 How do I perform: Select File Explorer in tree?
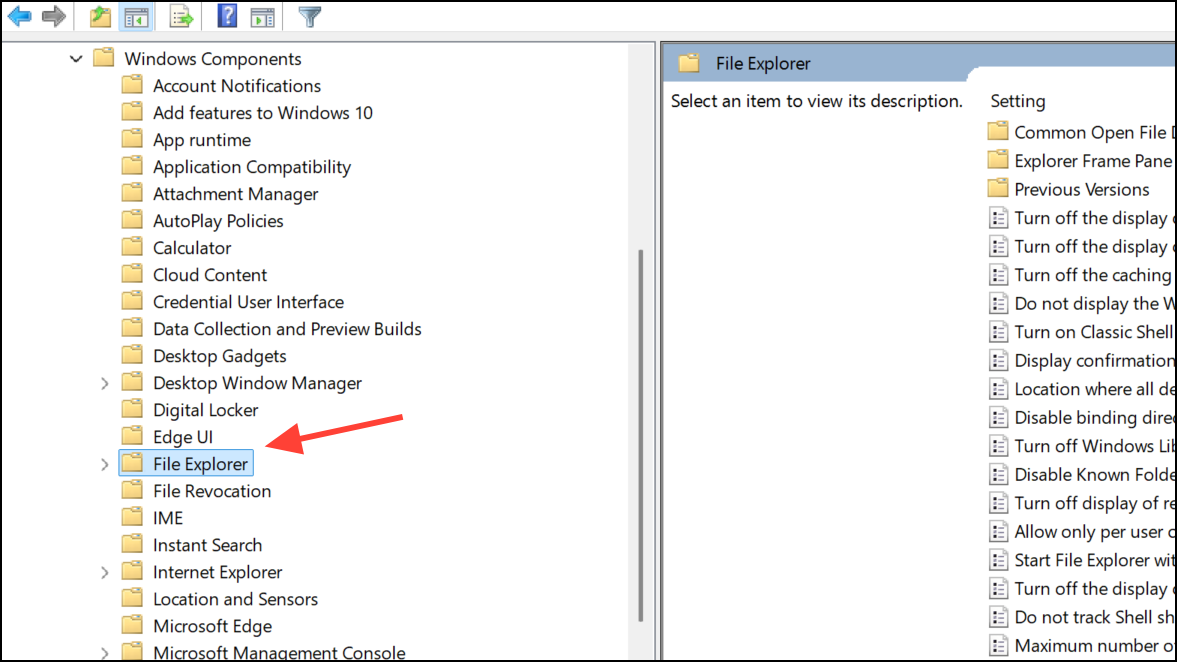pyautogui.click(x=200, y=464)
